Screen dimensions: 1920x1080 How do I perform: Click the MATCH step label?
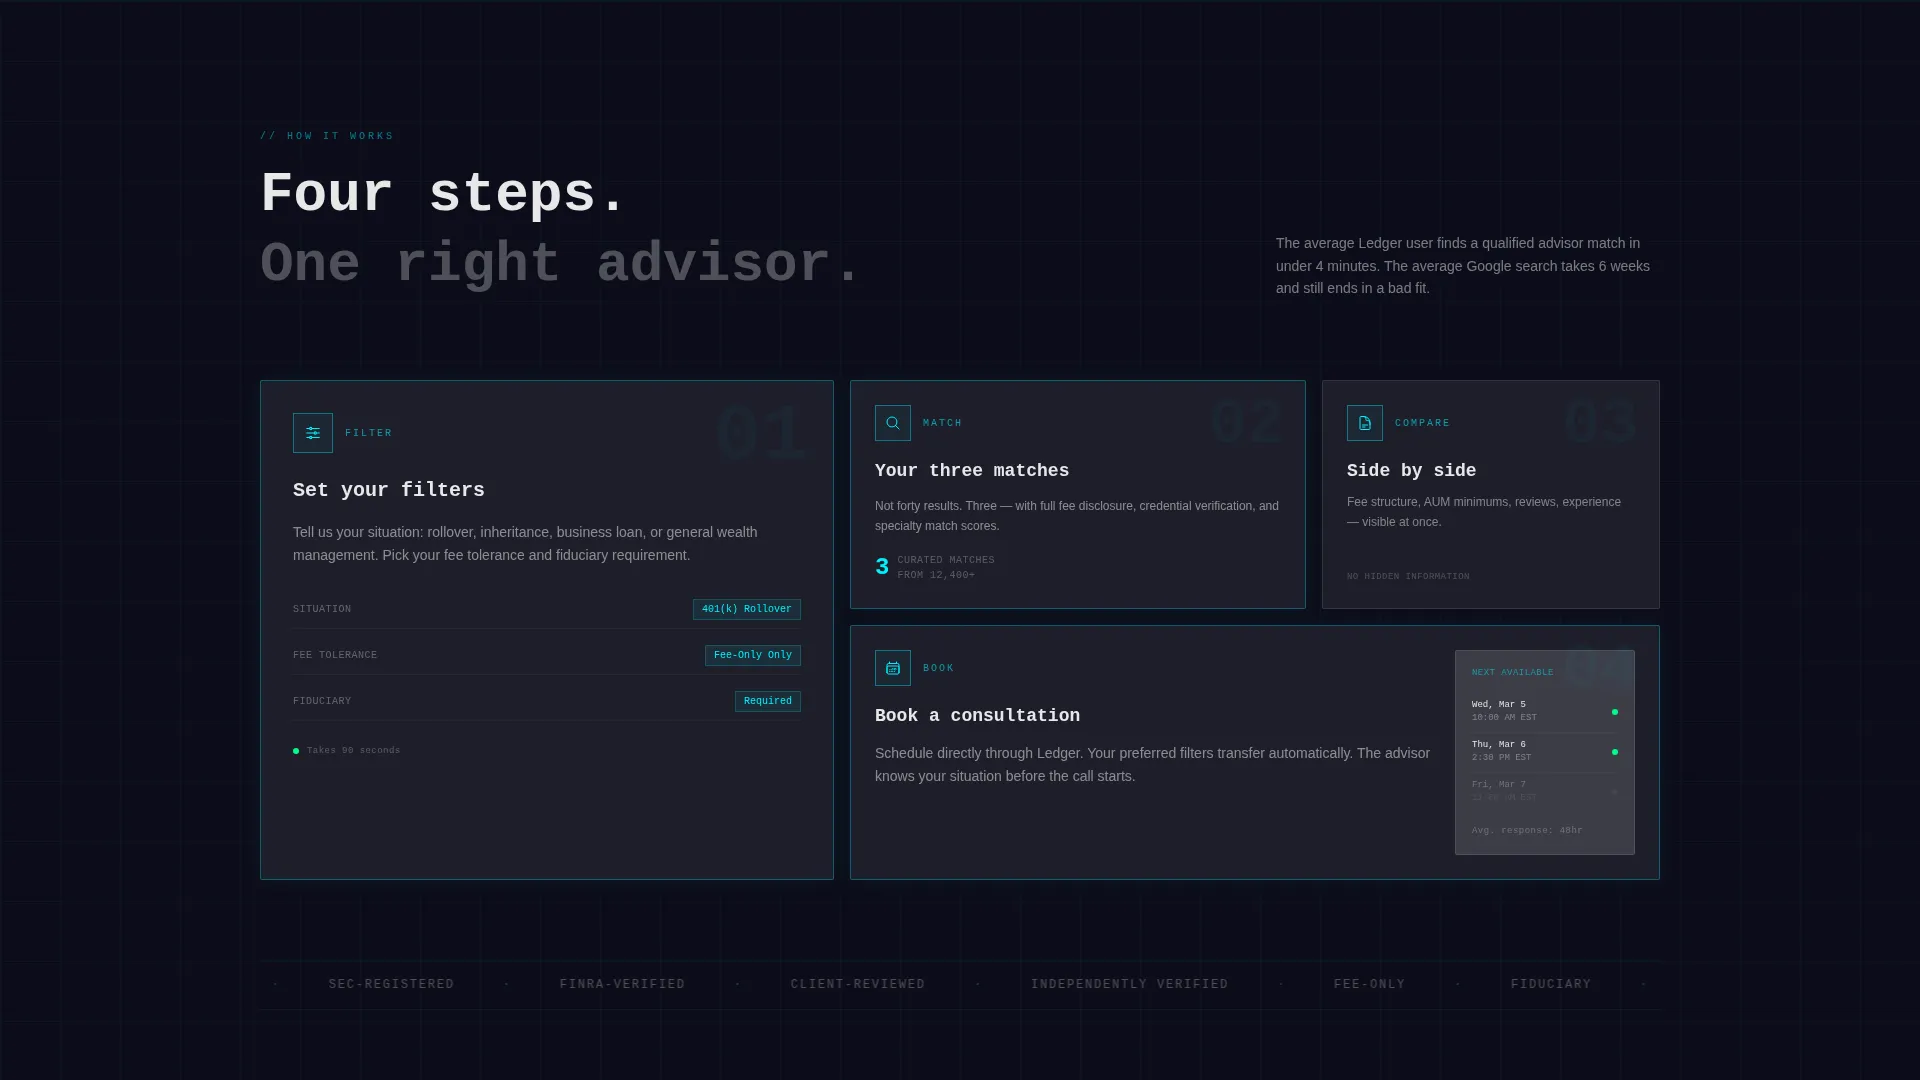(943, 423)
